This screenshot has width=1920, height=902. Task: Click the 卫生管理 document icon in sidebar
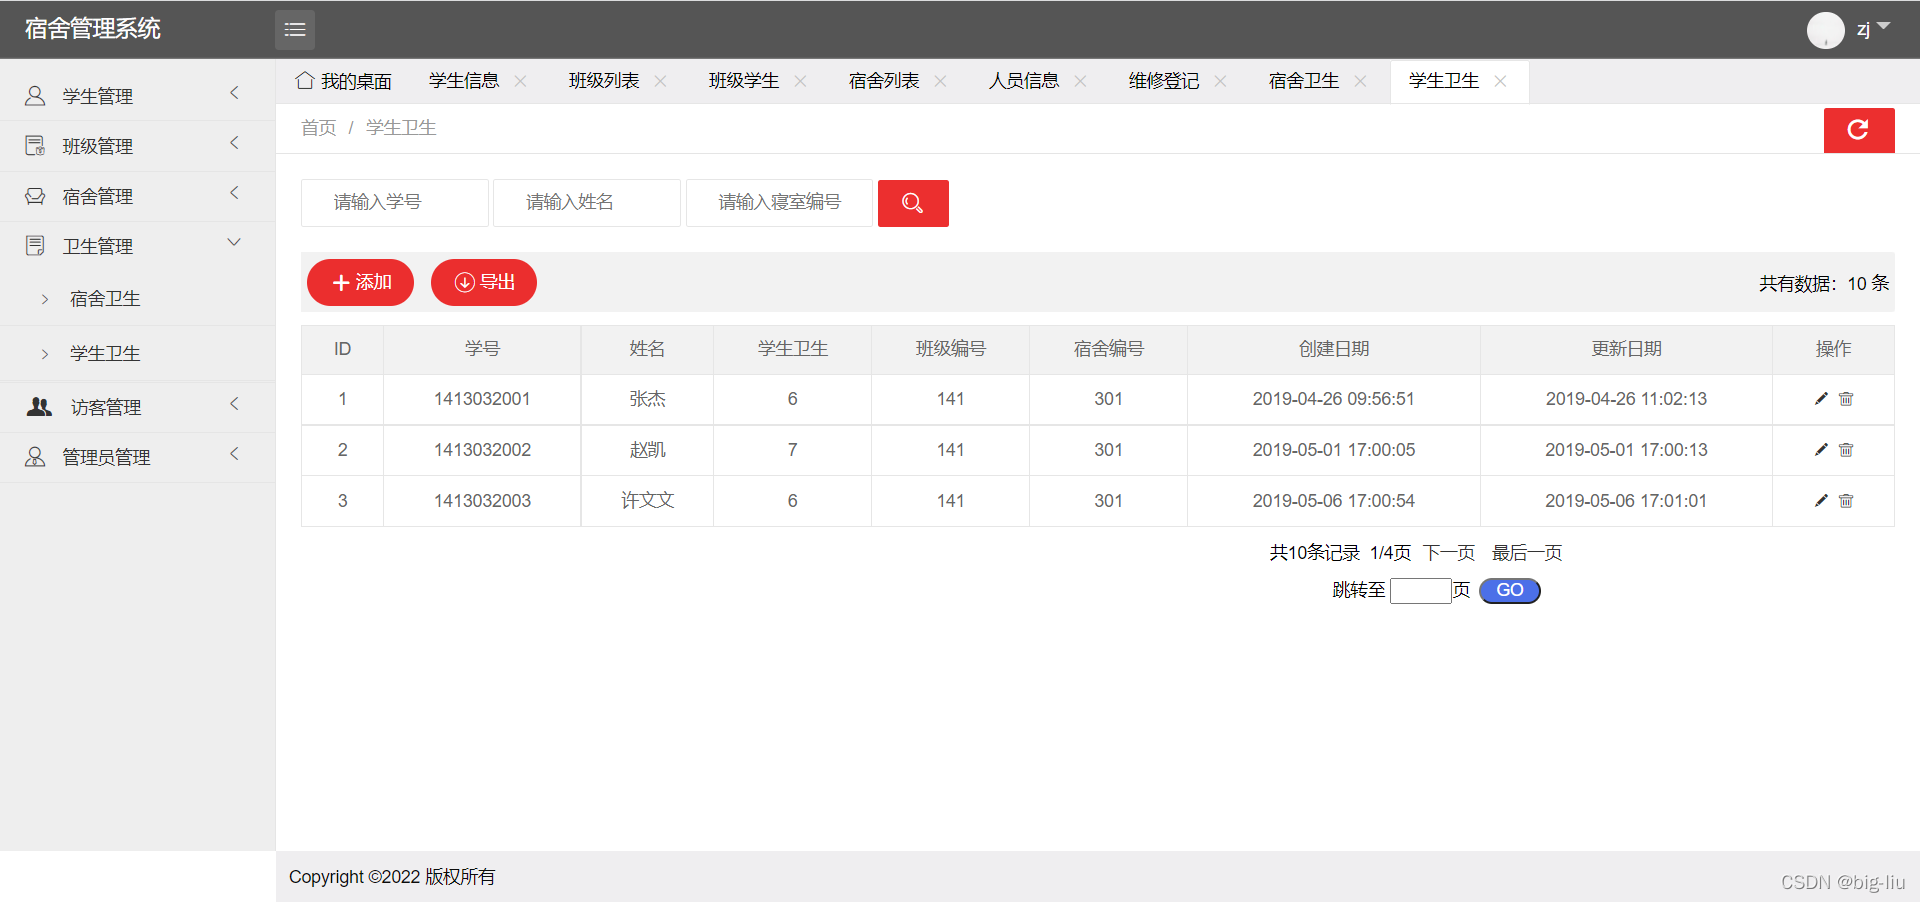click(x=35, y=246)
